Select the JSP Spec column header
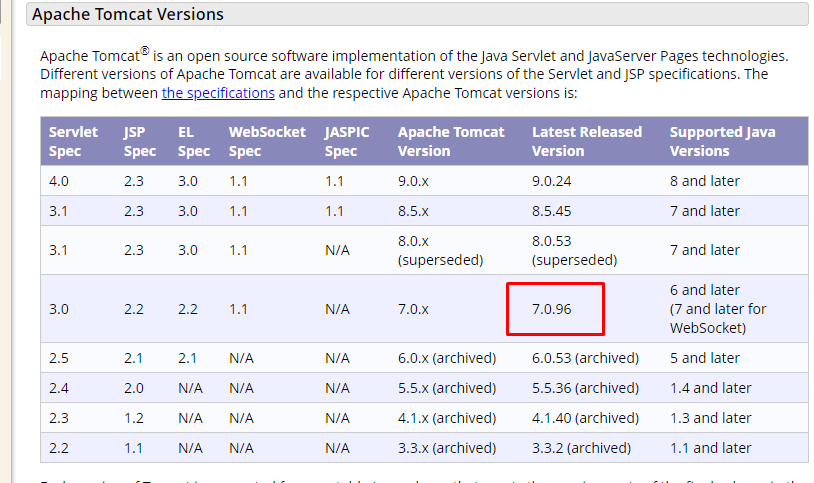The width and height of the screenshot is (814, 483). coord(140,141)
